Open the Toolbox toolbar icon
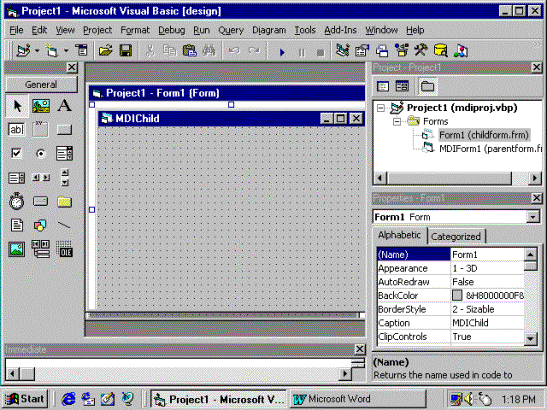Screen dimensions: 547x410 [x=421, y=51]
